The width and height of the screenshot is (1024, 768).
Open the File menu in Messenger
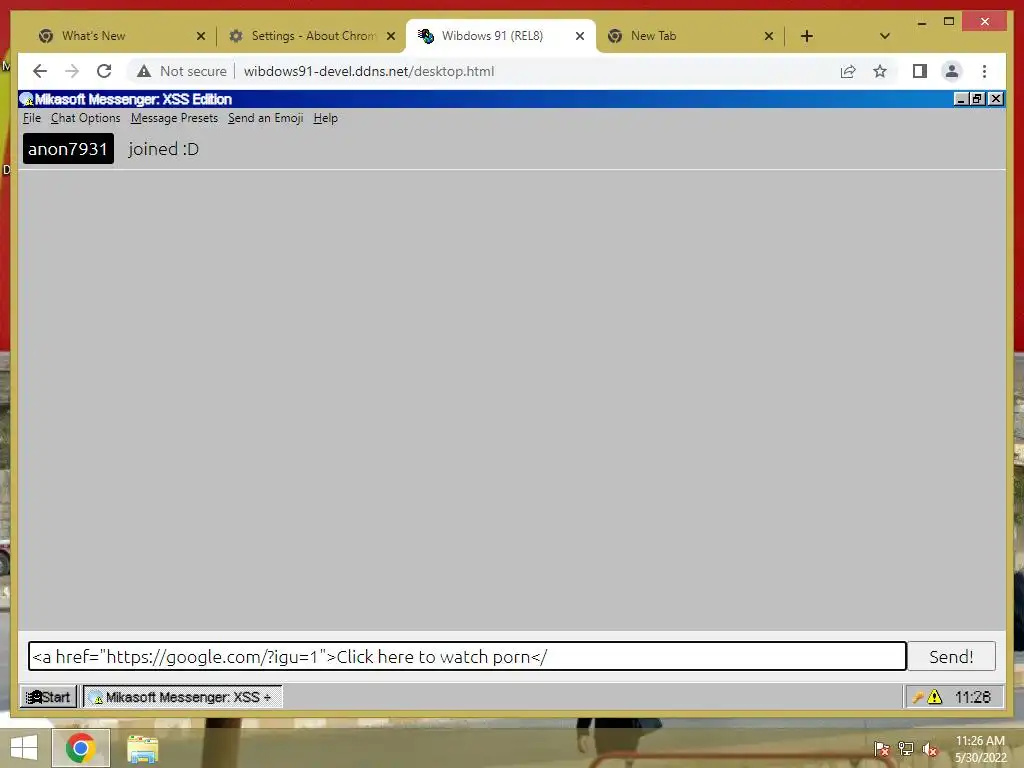(x=31, y=118)
